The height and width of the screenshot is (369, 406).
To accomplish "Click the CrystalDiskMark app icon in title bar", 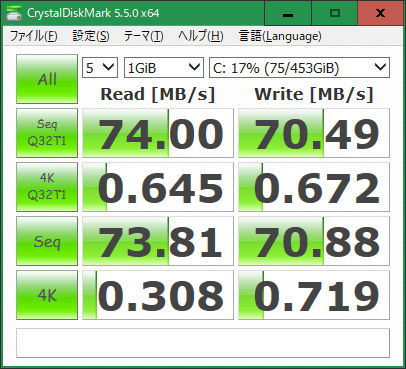I will point(13,13).
